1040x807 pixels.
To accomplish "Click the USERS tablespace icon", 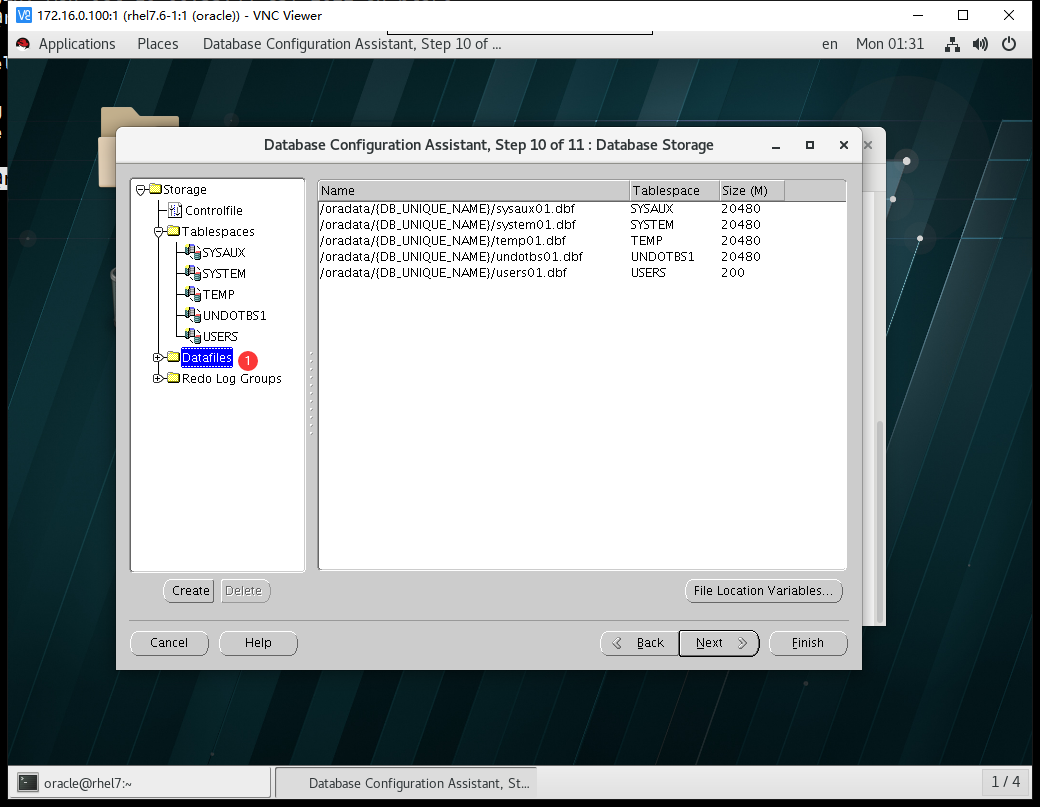I will click(193, 336).
